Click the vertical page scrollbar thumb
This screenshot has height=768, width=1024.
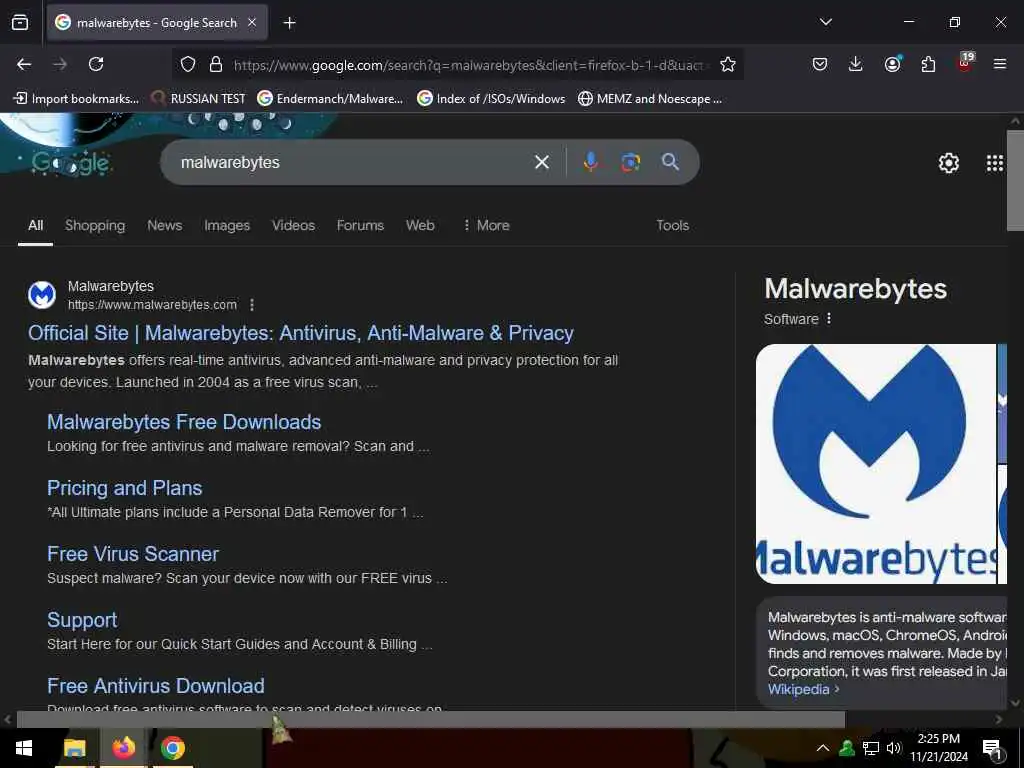[x=1015, y=181]
